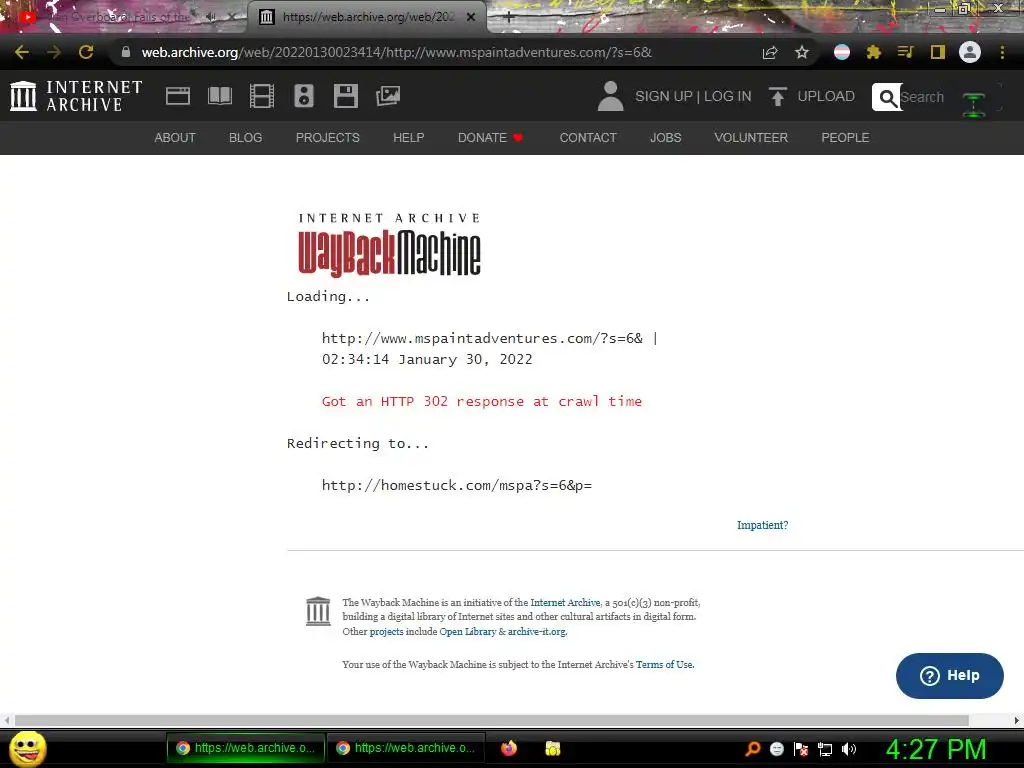
Task: Click the UPLOAD text link
Action: pyautogui.click(x=826, y=96)
